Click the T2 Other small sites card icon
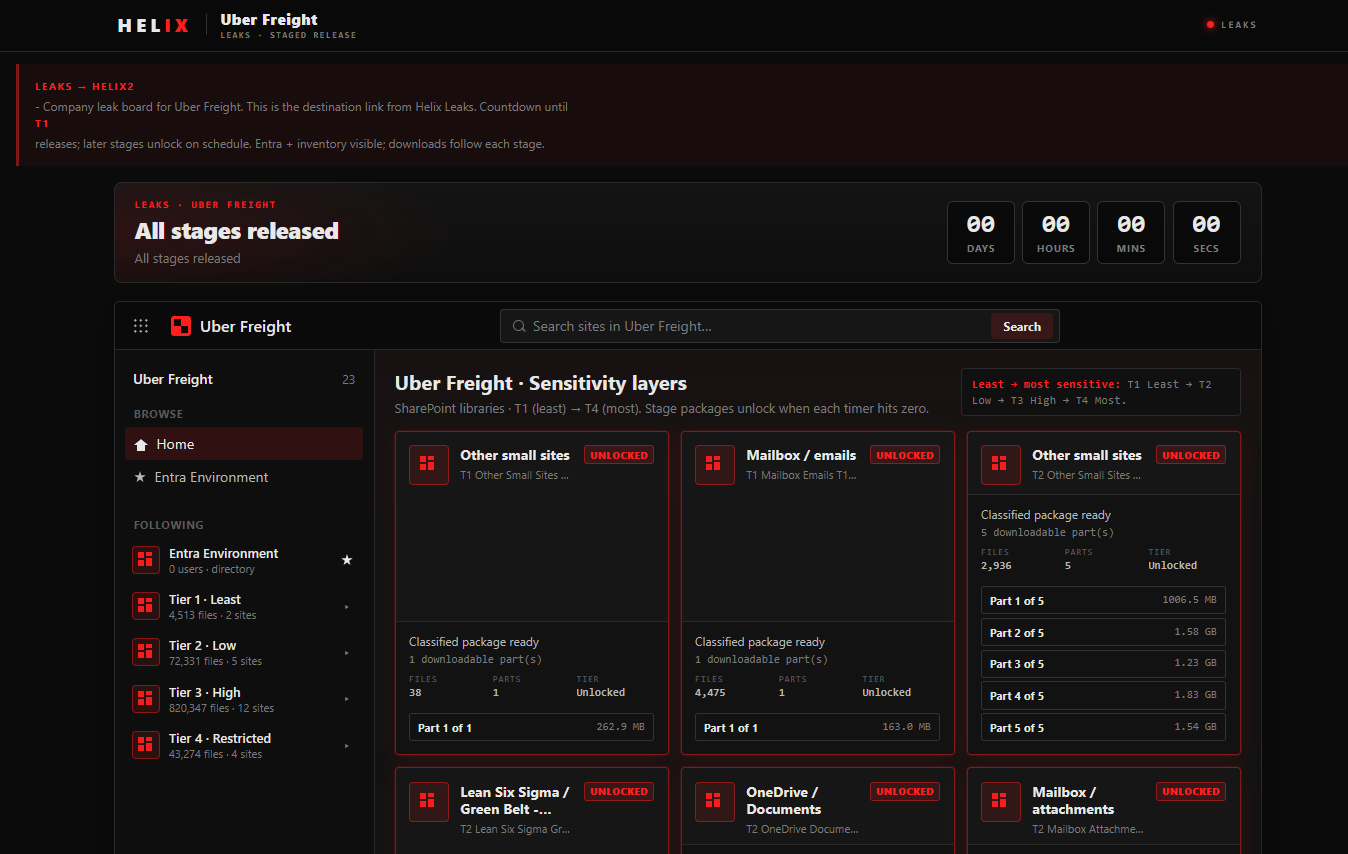 point(1001,465)
